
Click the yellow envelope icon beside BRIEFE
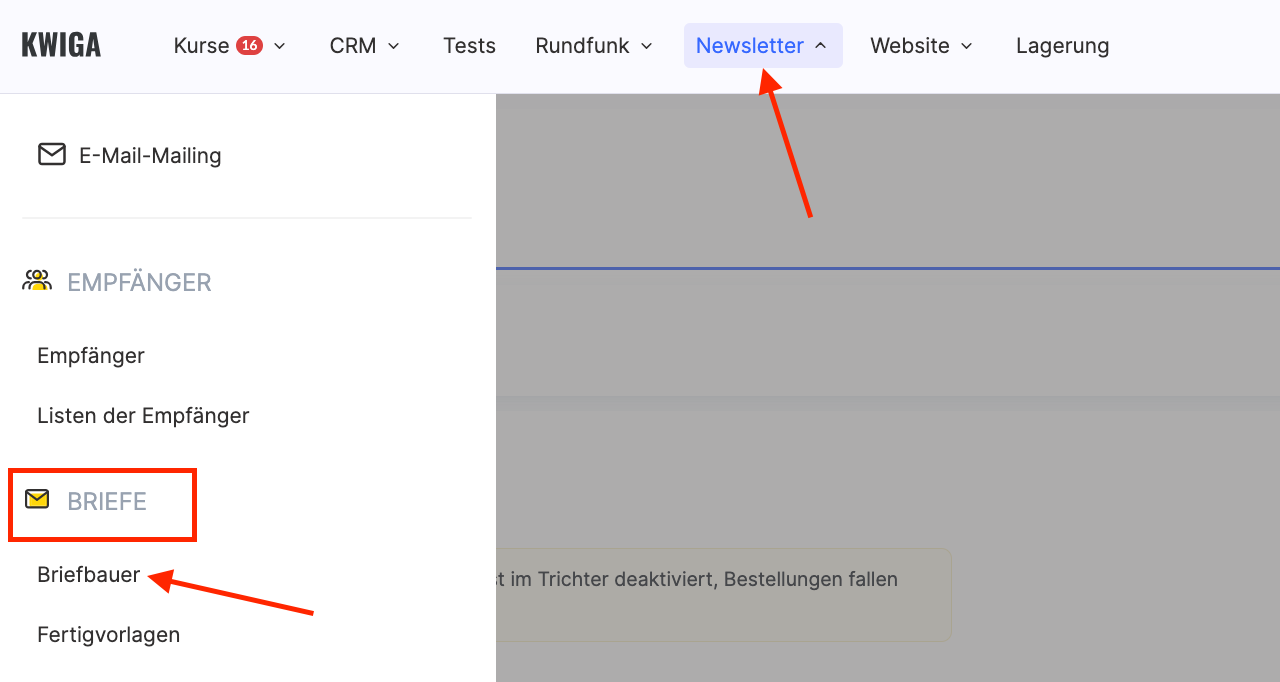click(x=37, y=499)
